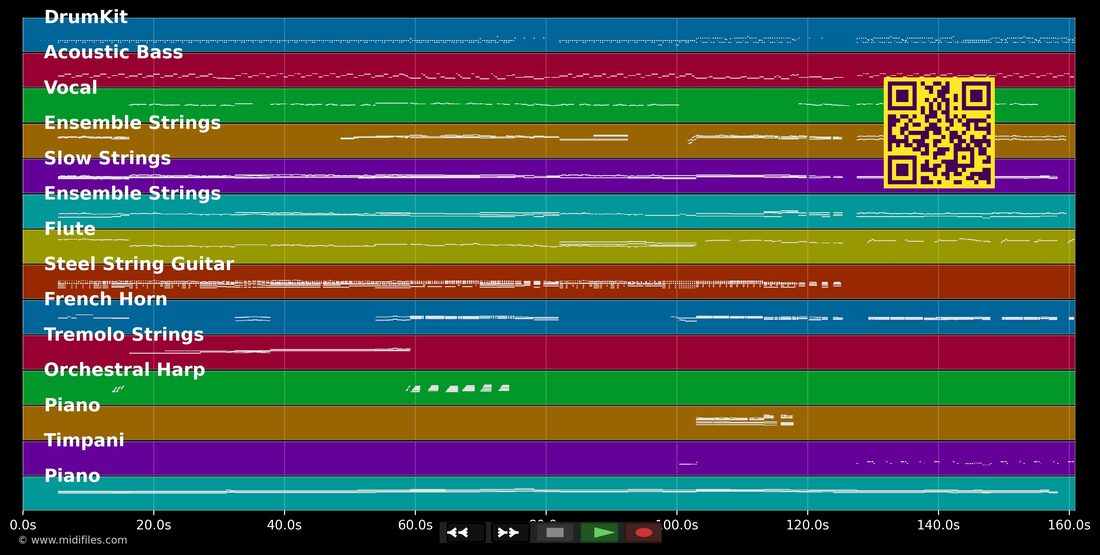Open the www.midifiles.com copyright link
The height and width of the screenshot is (555, 1100).
pyautogui.click(x=73, y=540)
